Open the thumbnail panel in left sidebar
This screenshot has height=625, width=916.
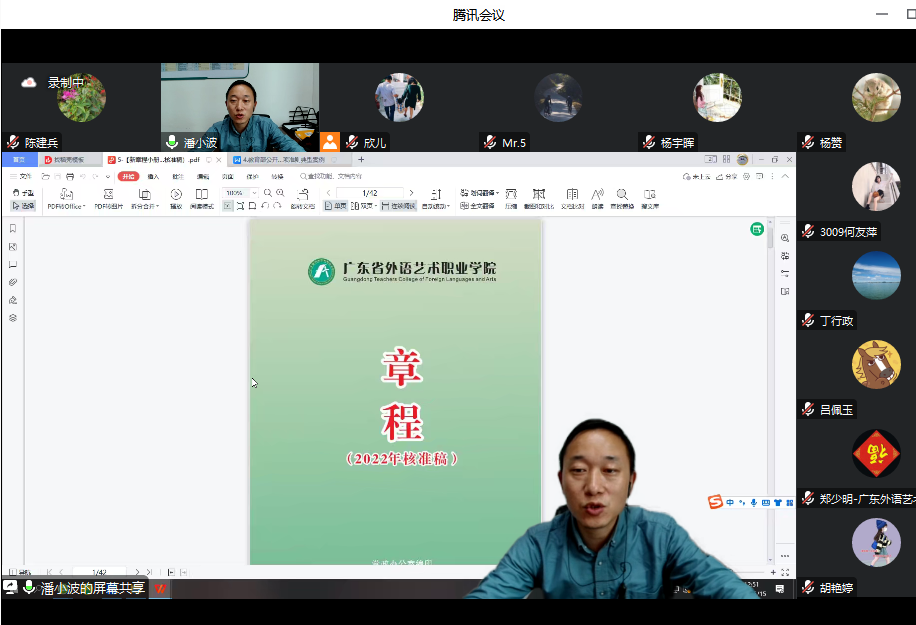click(x=13, y=247)
